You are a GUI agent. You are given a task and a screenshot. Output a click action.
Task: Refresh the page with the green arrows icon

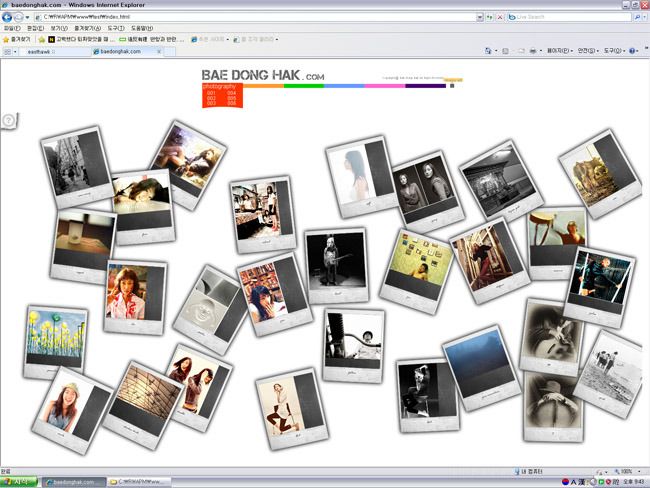point(490,17)
